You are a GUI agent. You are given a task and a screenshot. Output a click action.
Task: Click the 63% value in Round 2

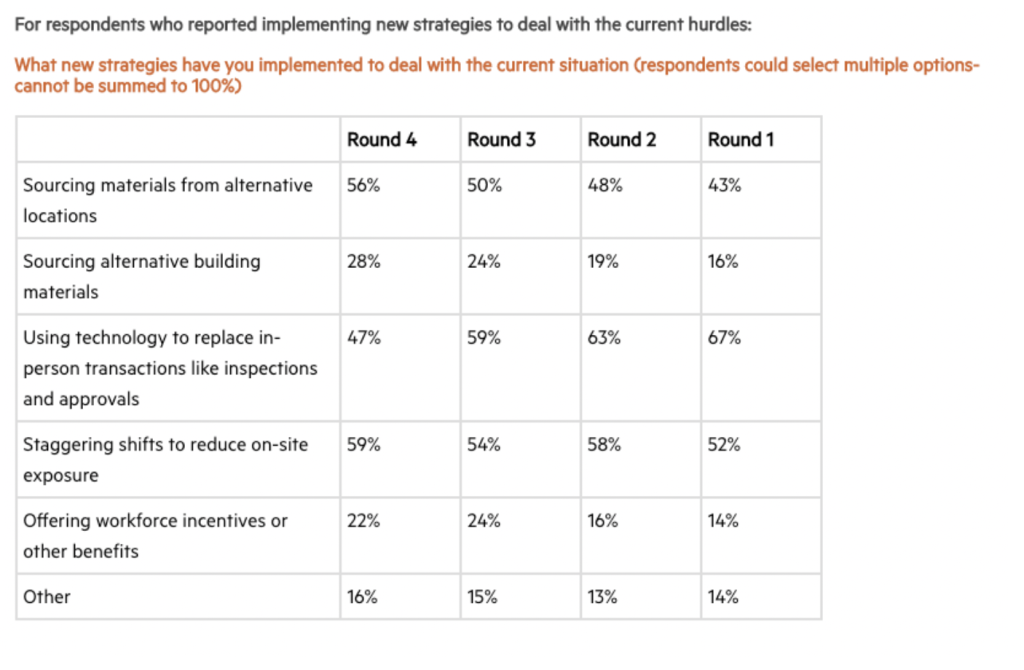(604, 338)
